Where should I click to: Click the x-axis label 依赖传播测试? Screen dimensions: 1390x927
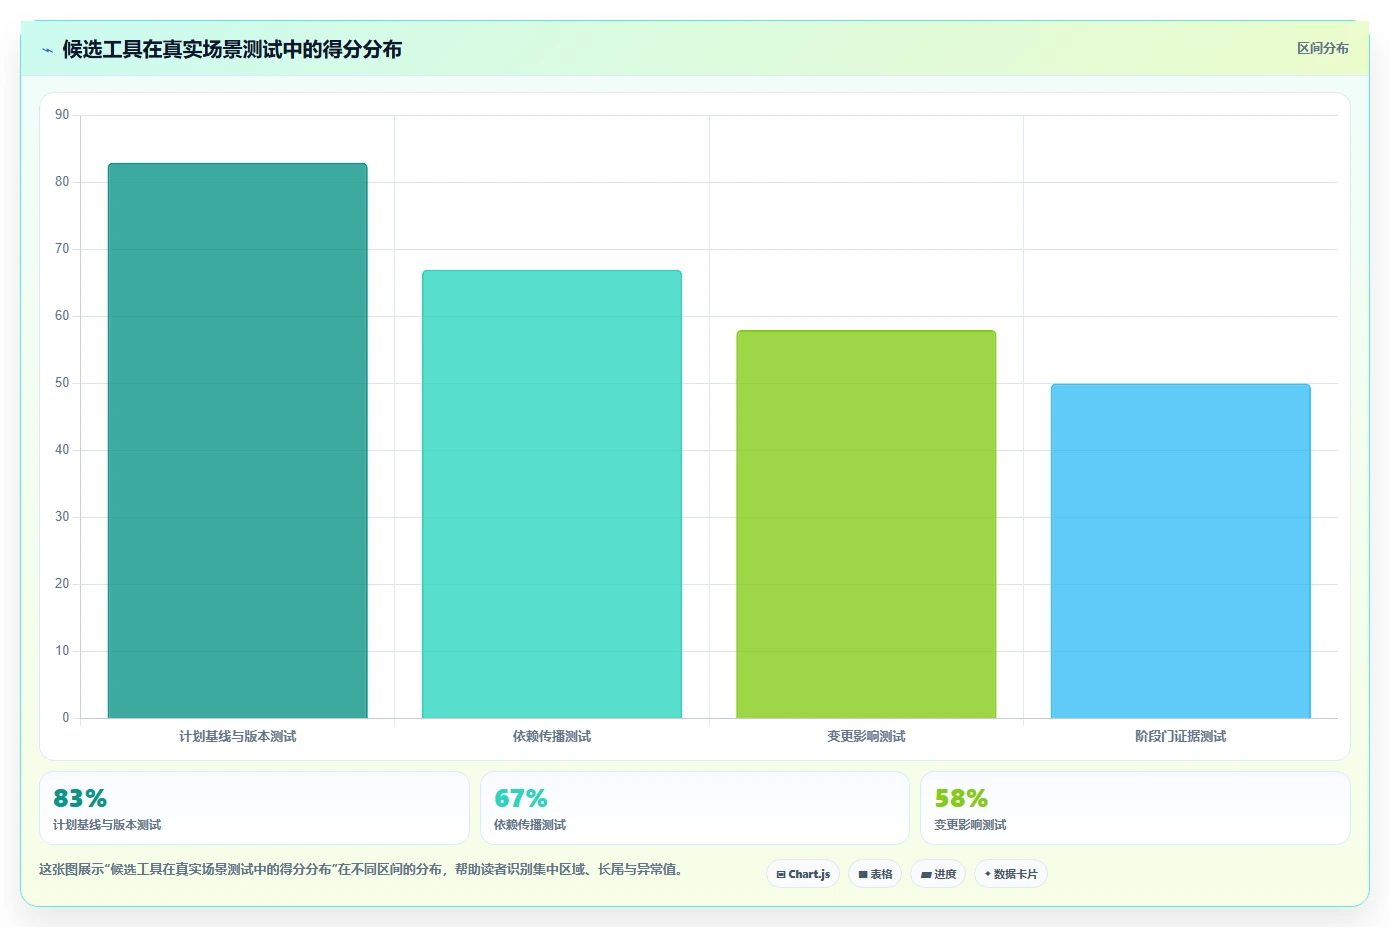pos(552,736)
